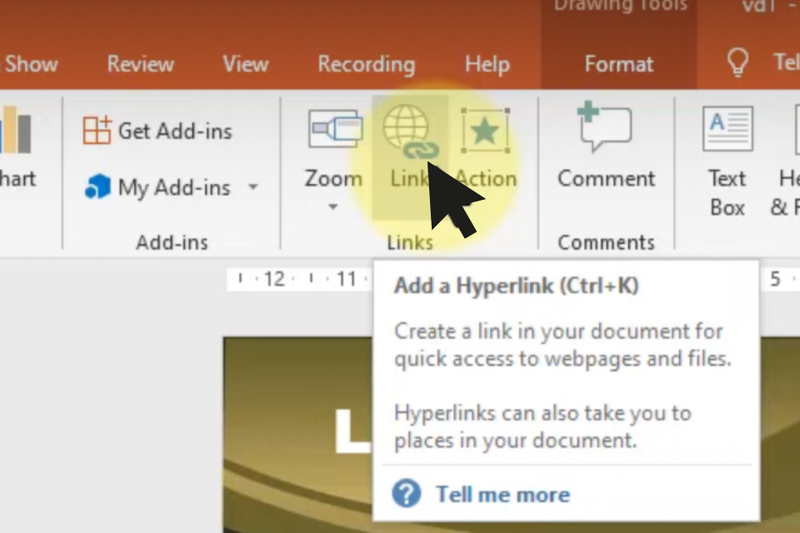Click the Link globe icon
The image size is (800, 533).
411,132
